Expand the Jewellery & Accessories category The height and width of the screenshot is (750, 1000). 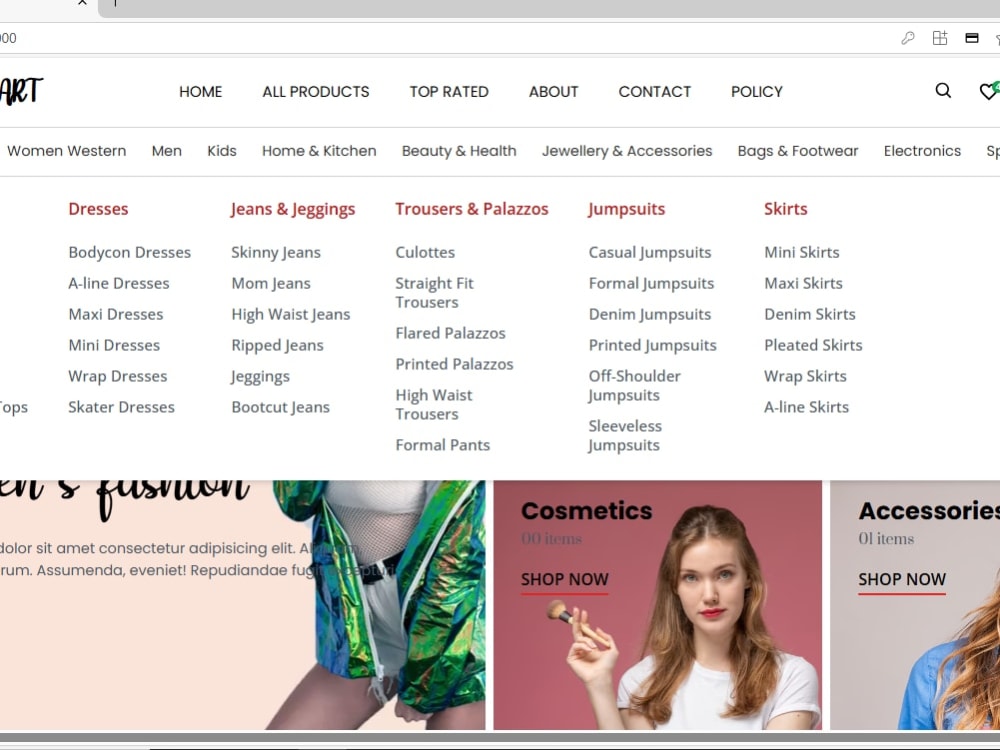tap(627, 151)
